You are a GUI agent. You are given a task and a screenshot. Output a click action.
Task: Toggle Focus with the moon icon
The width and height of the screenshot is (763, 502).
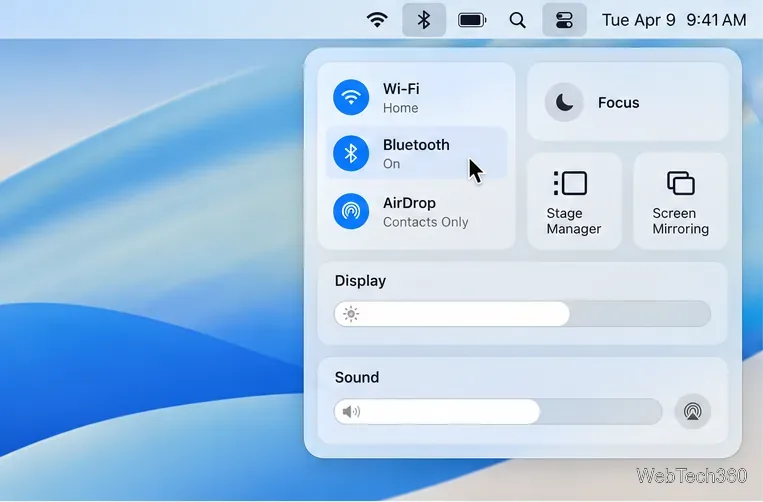point(564,102)
